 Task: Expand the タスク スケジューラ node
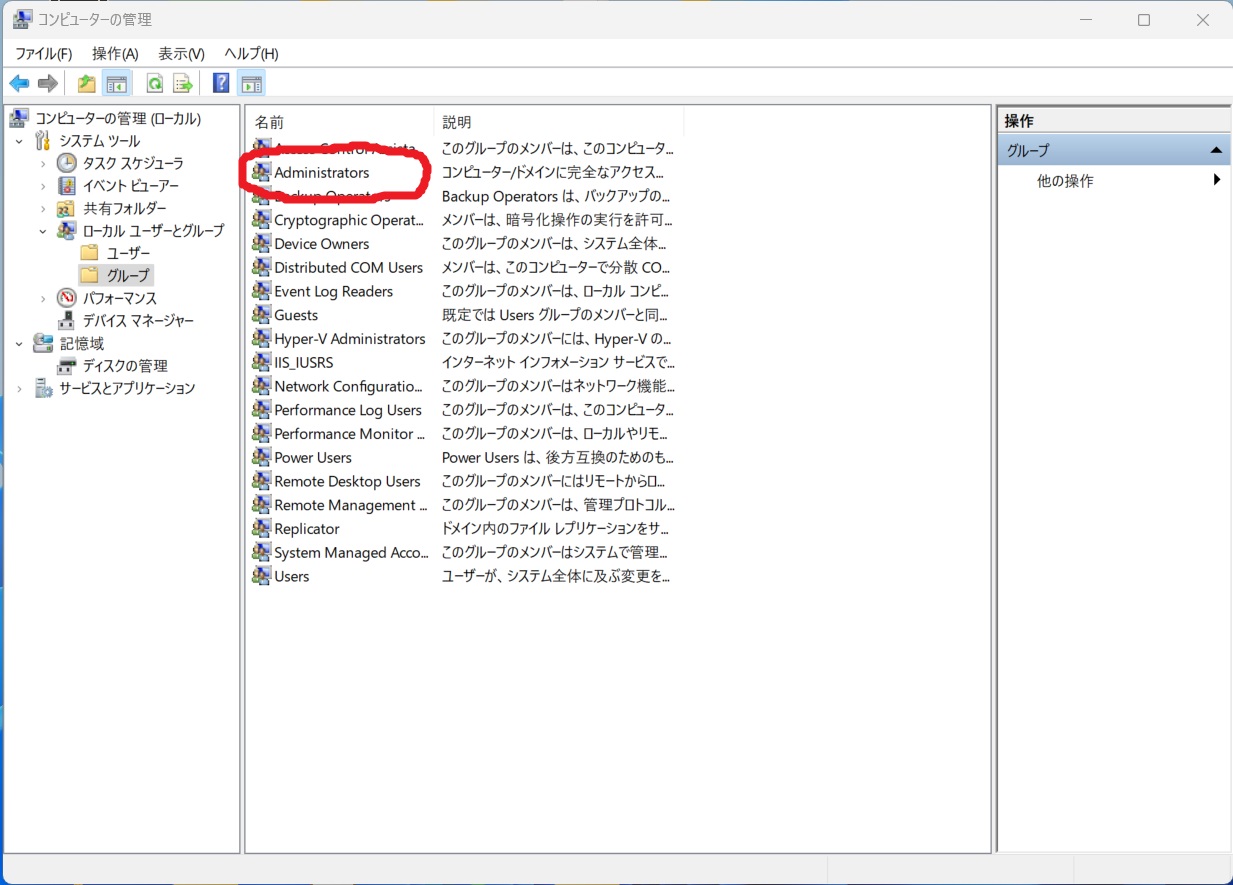[43, 163]
